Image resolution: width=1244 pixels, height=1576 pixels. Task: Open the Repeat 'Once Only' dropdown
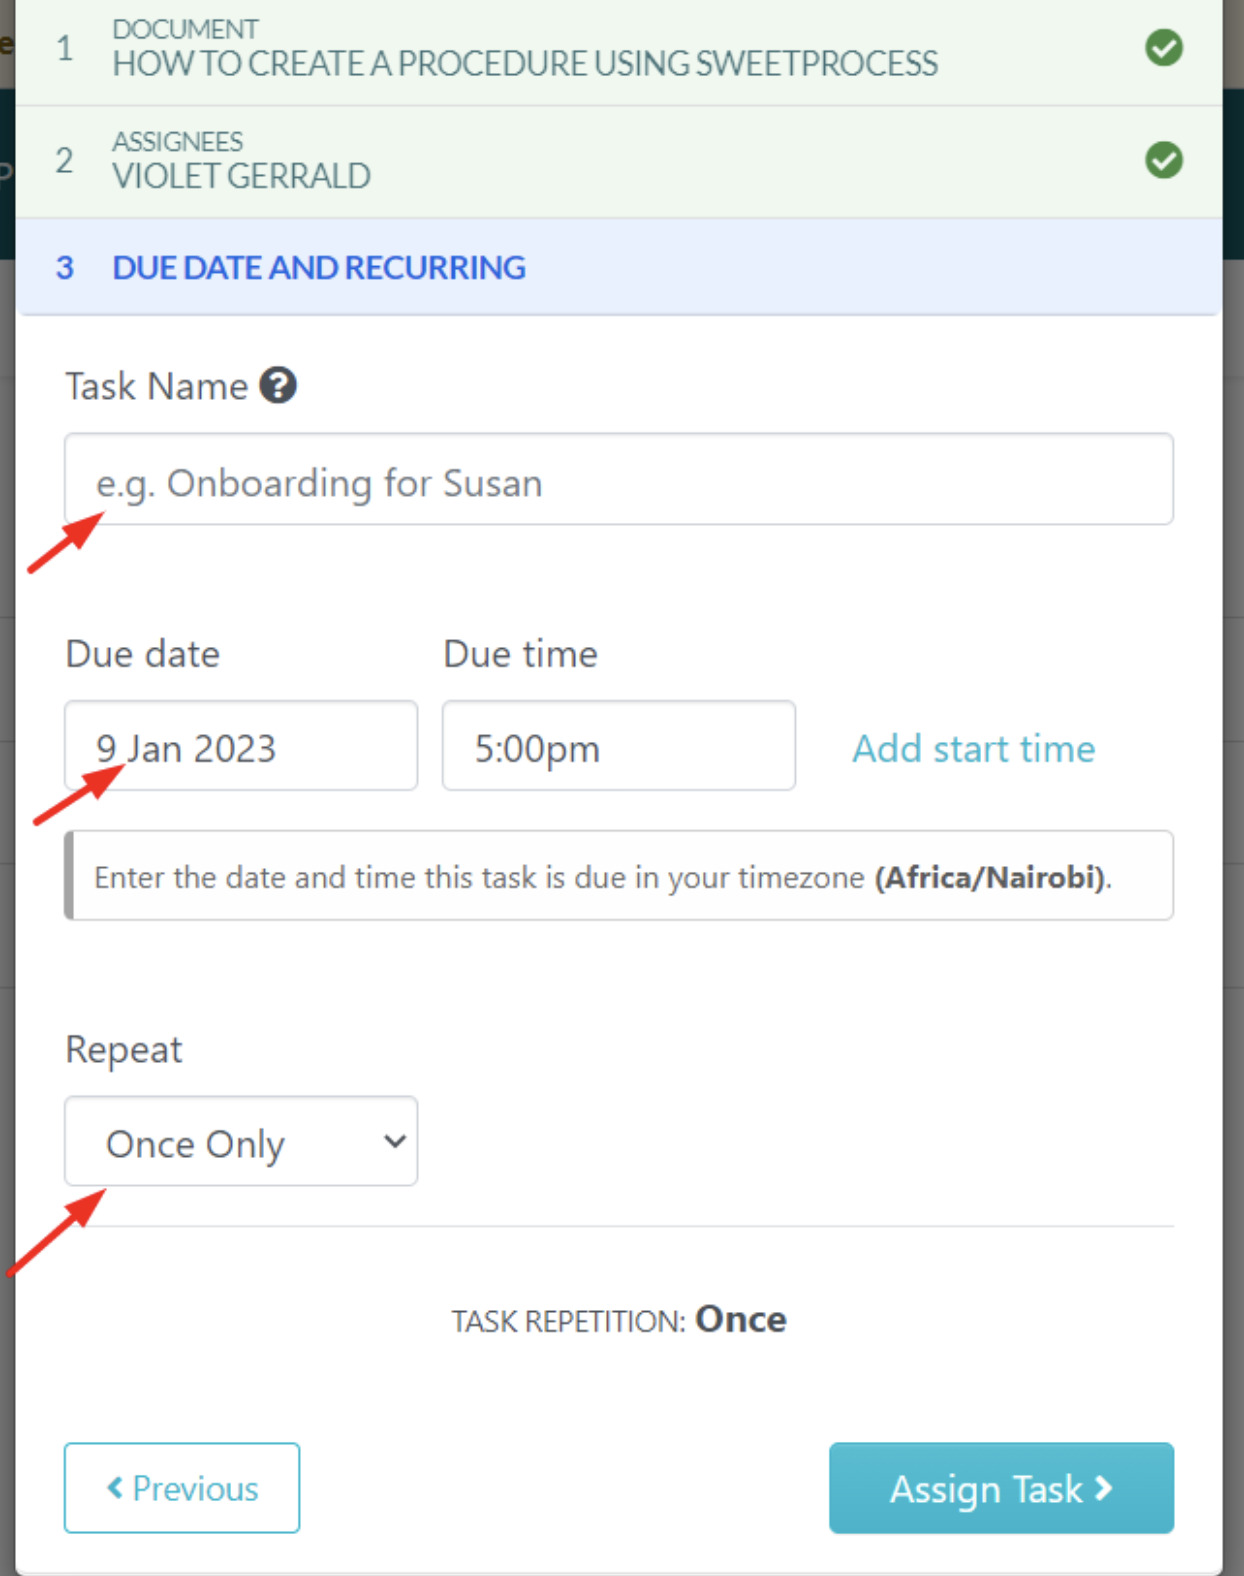point(241,1141)
